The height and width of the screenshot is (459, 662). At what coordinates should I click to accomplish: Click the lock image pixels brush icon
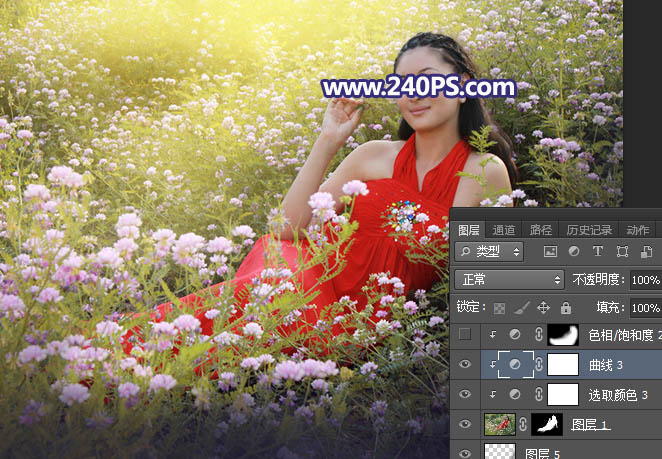521,308
